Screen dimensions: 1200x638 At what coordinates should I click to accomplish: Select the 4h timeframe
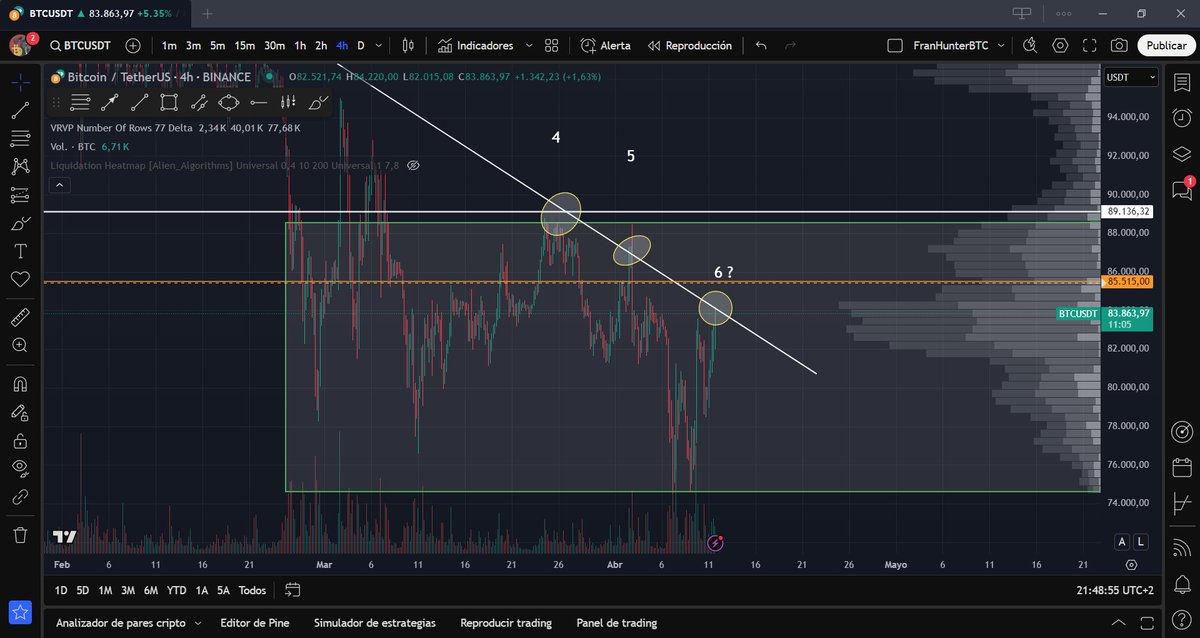(342, 46)
